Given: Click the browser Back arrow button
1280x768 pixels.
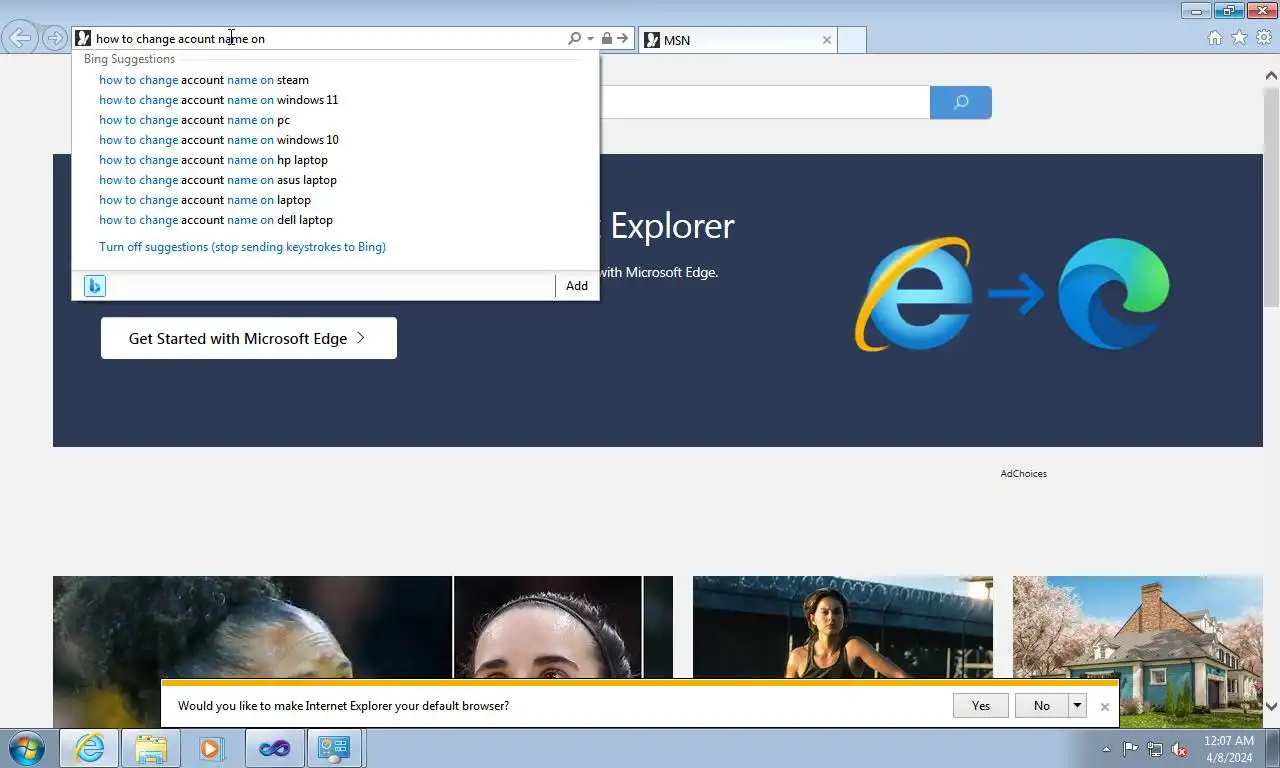Looking at the screenshot, I should pyautogui.click(x=21, y=39).
